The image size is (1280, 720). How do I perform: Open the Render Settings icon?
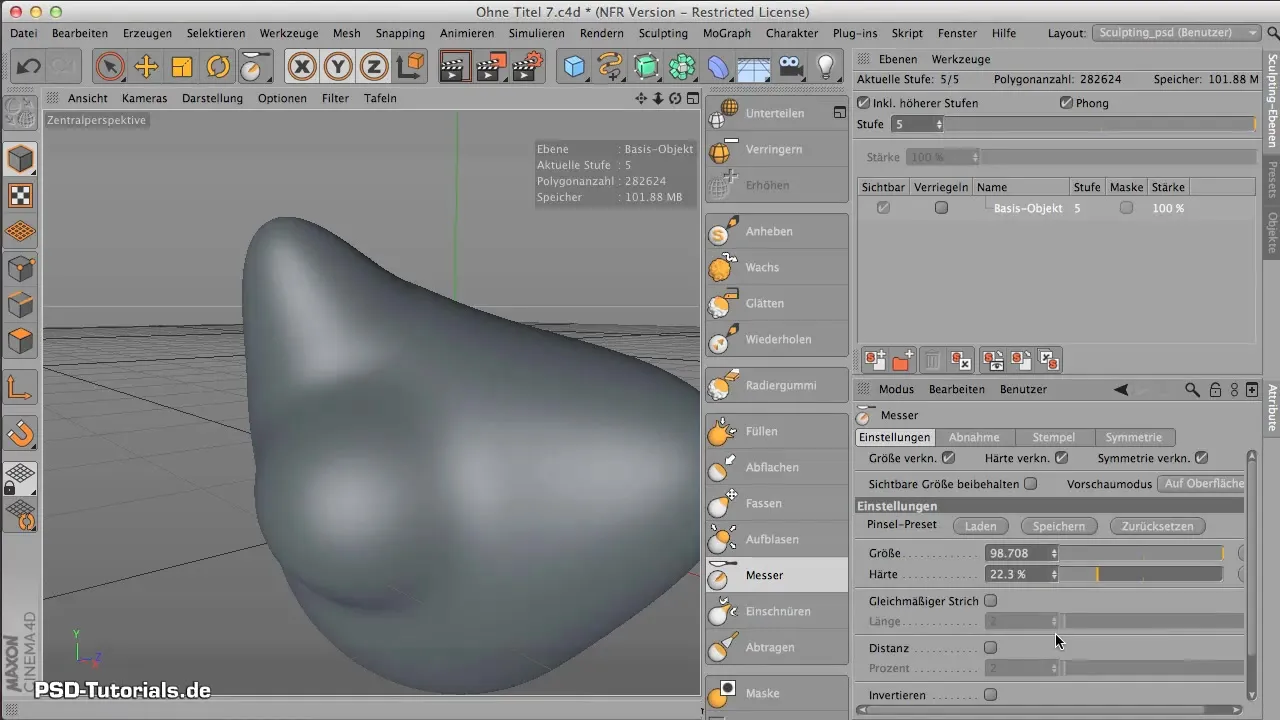pyautogui.click(x=526, y=67)
